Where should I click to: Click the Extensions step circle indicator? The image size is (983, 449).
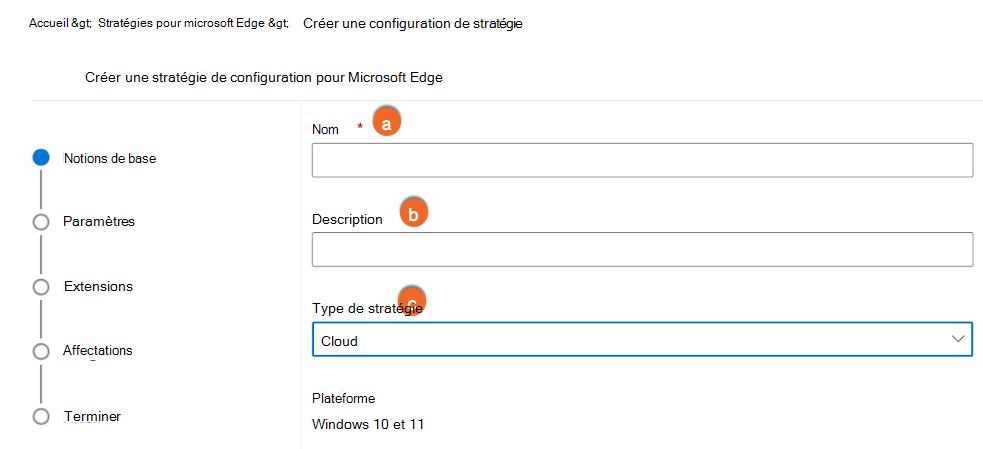coord(41,287)
